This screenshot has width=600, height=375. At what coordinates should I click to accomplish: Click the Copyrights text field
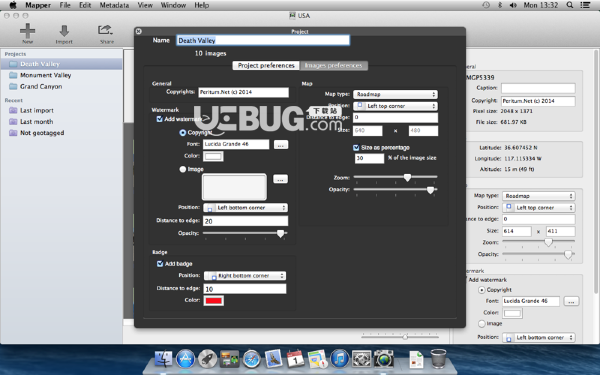tap(243, 92)
